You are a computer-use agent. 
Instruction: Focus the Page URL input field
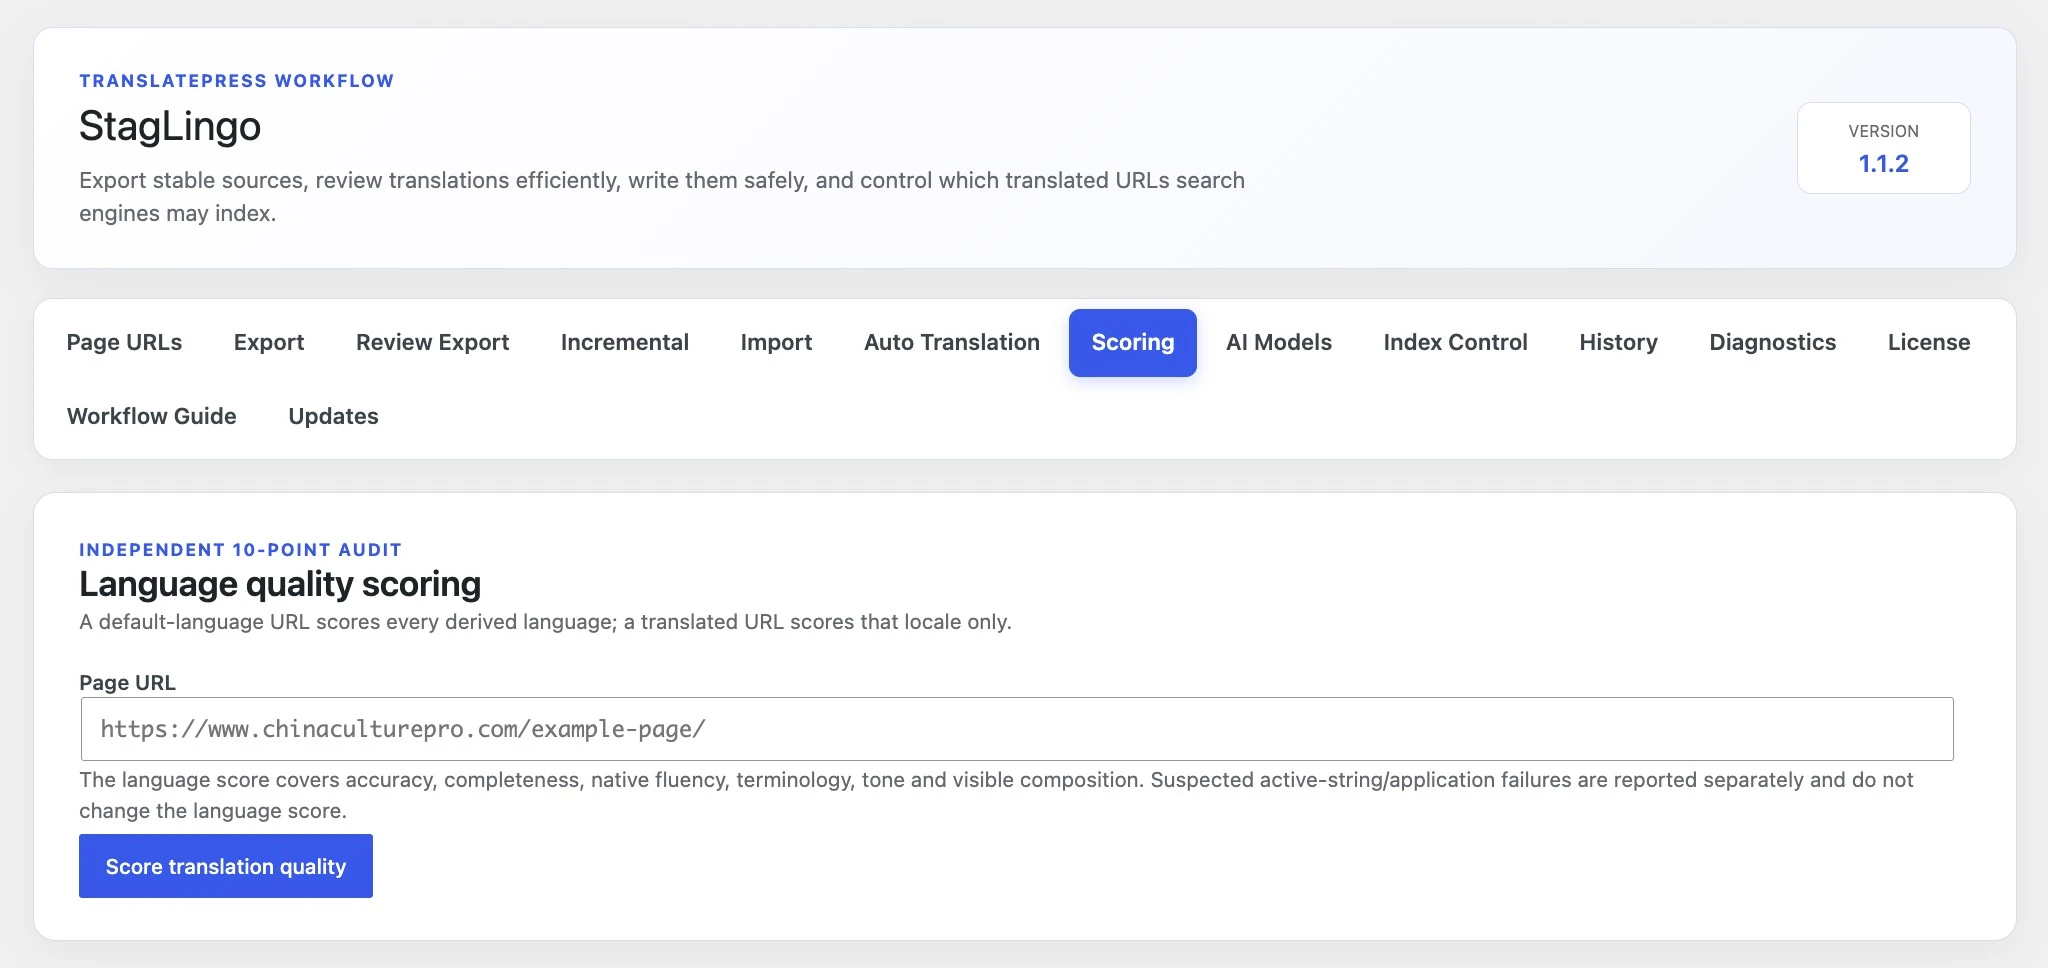1017,729
